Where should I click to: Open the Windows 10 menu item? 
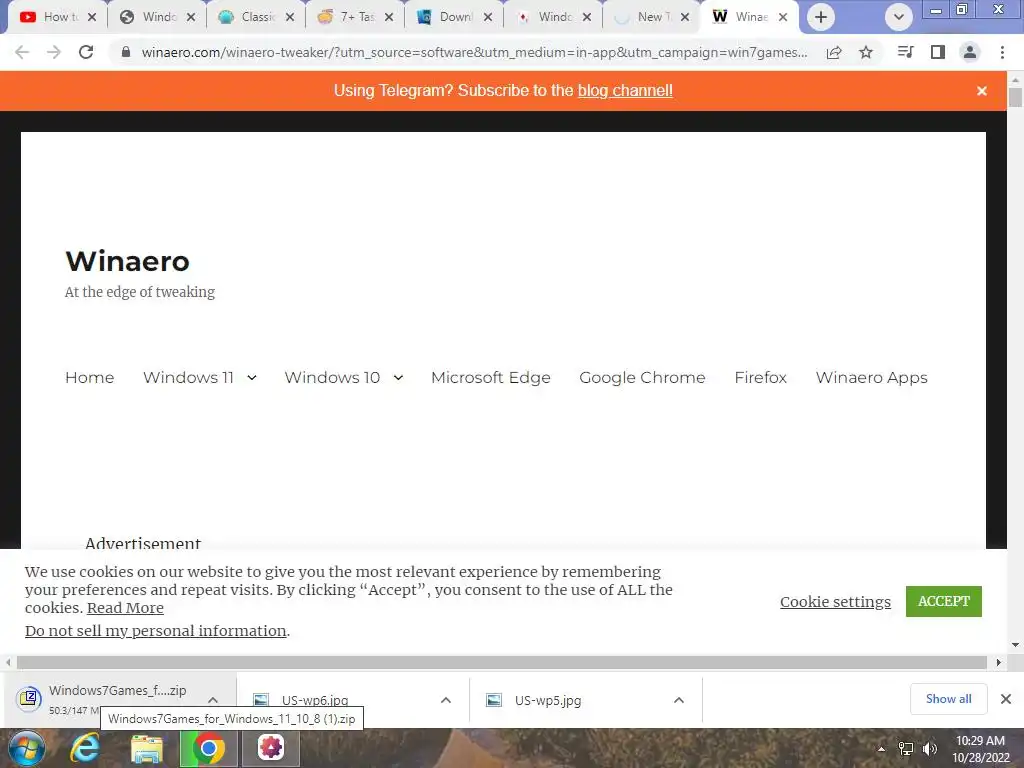[332, 377]
